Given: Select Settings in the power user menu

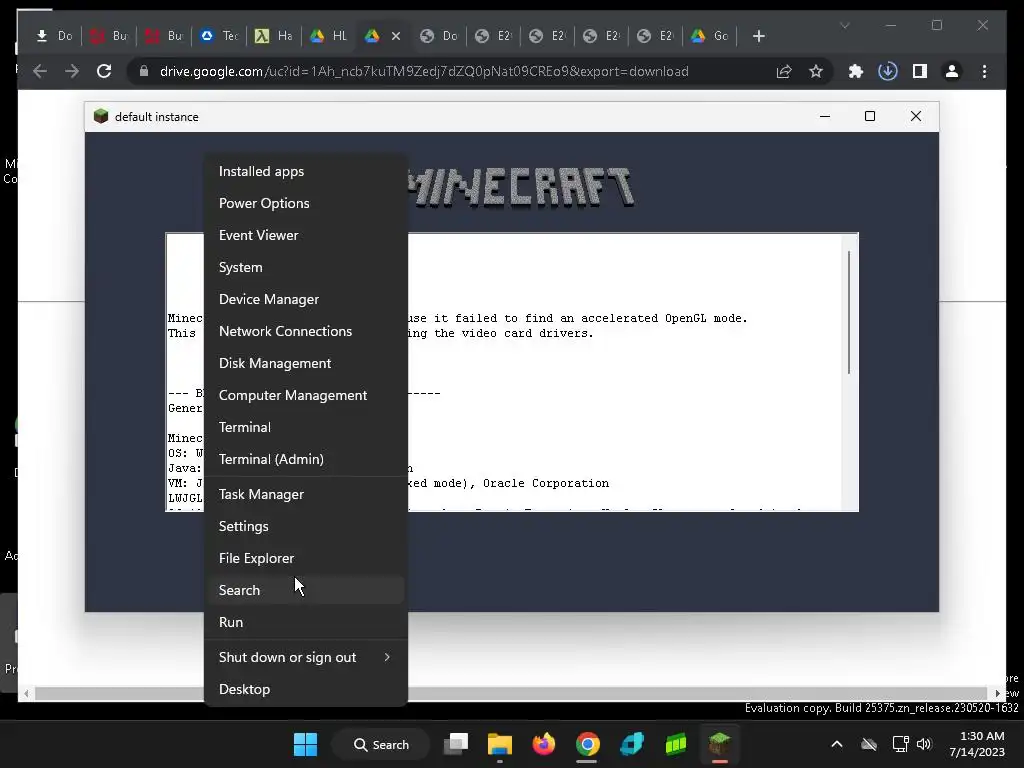Looking at the screenshot, I should tap(305, 526).
